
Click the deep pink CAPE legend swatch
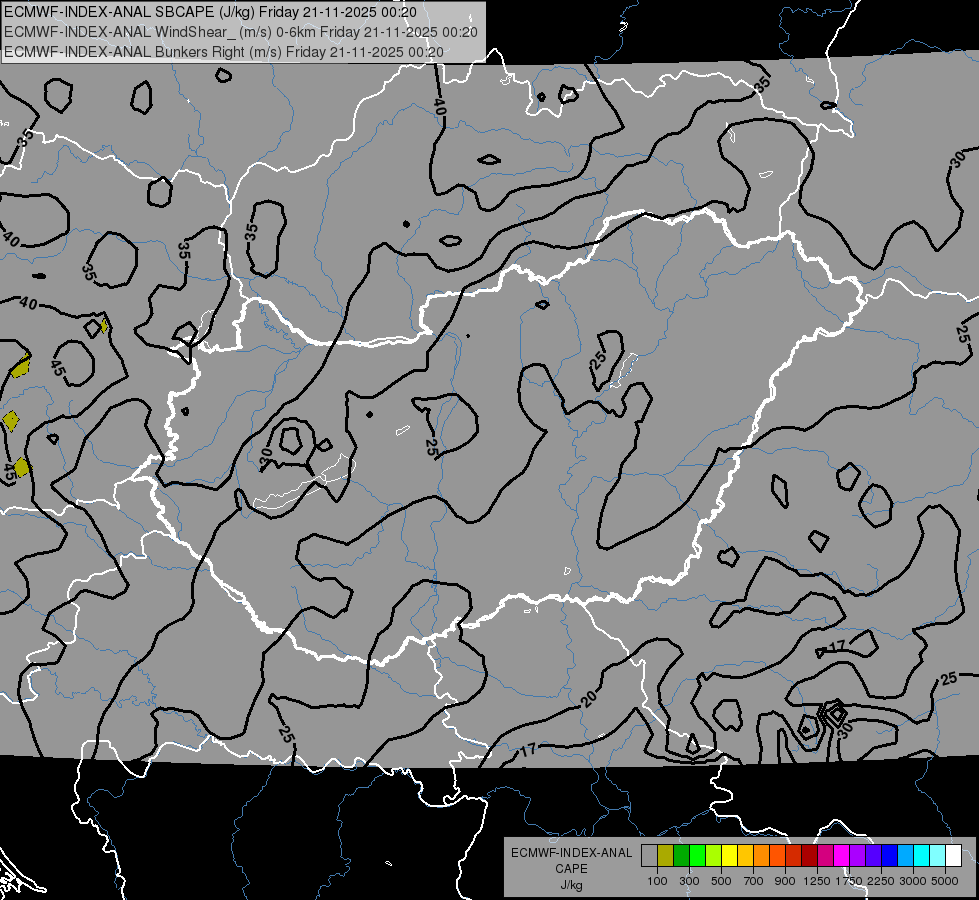(x=825, y=856)
